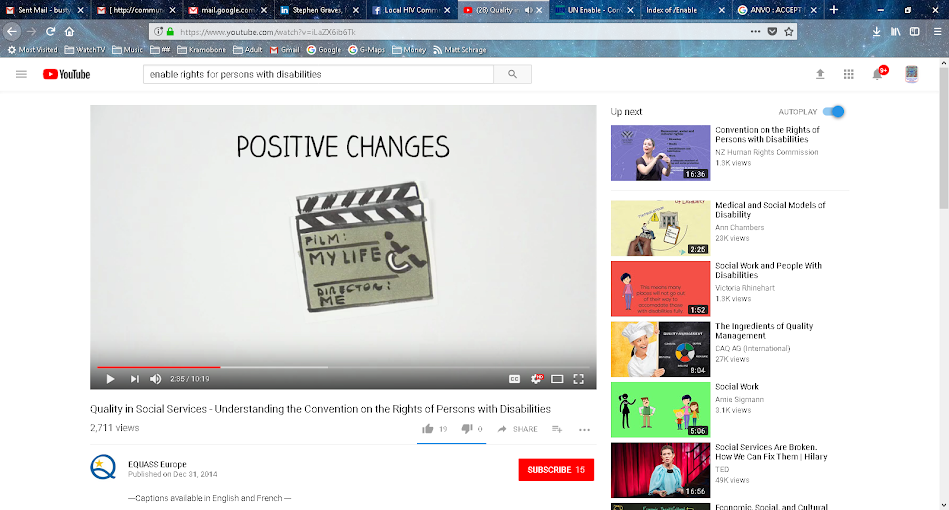
Task: Open notifications bell
Action: point(878,74)
